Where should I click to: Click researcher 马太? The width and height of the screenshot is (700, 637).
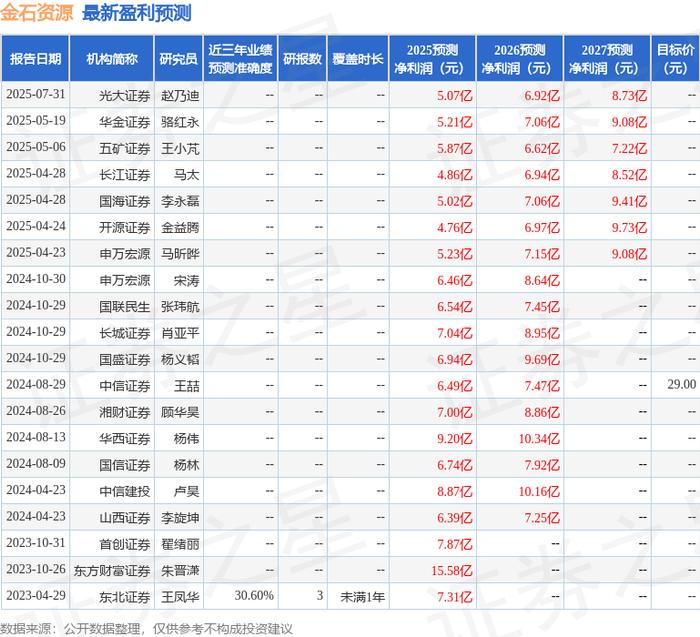click(x=186, y=175)
